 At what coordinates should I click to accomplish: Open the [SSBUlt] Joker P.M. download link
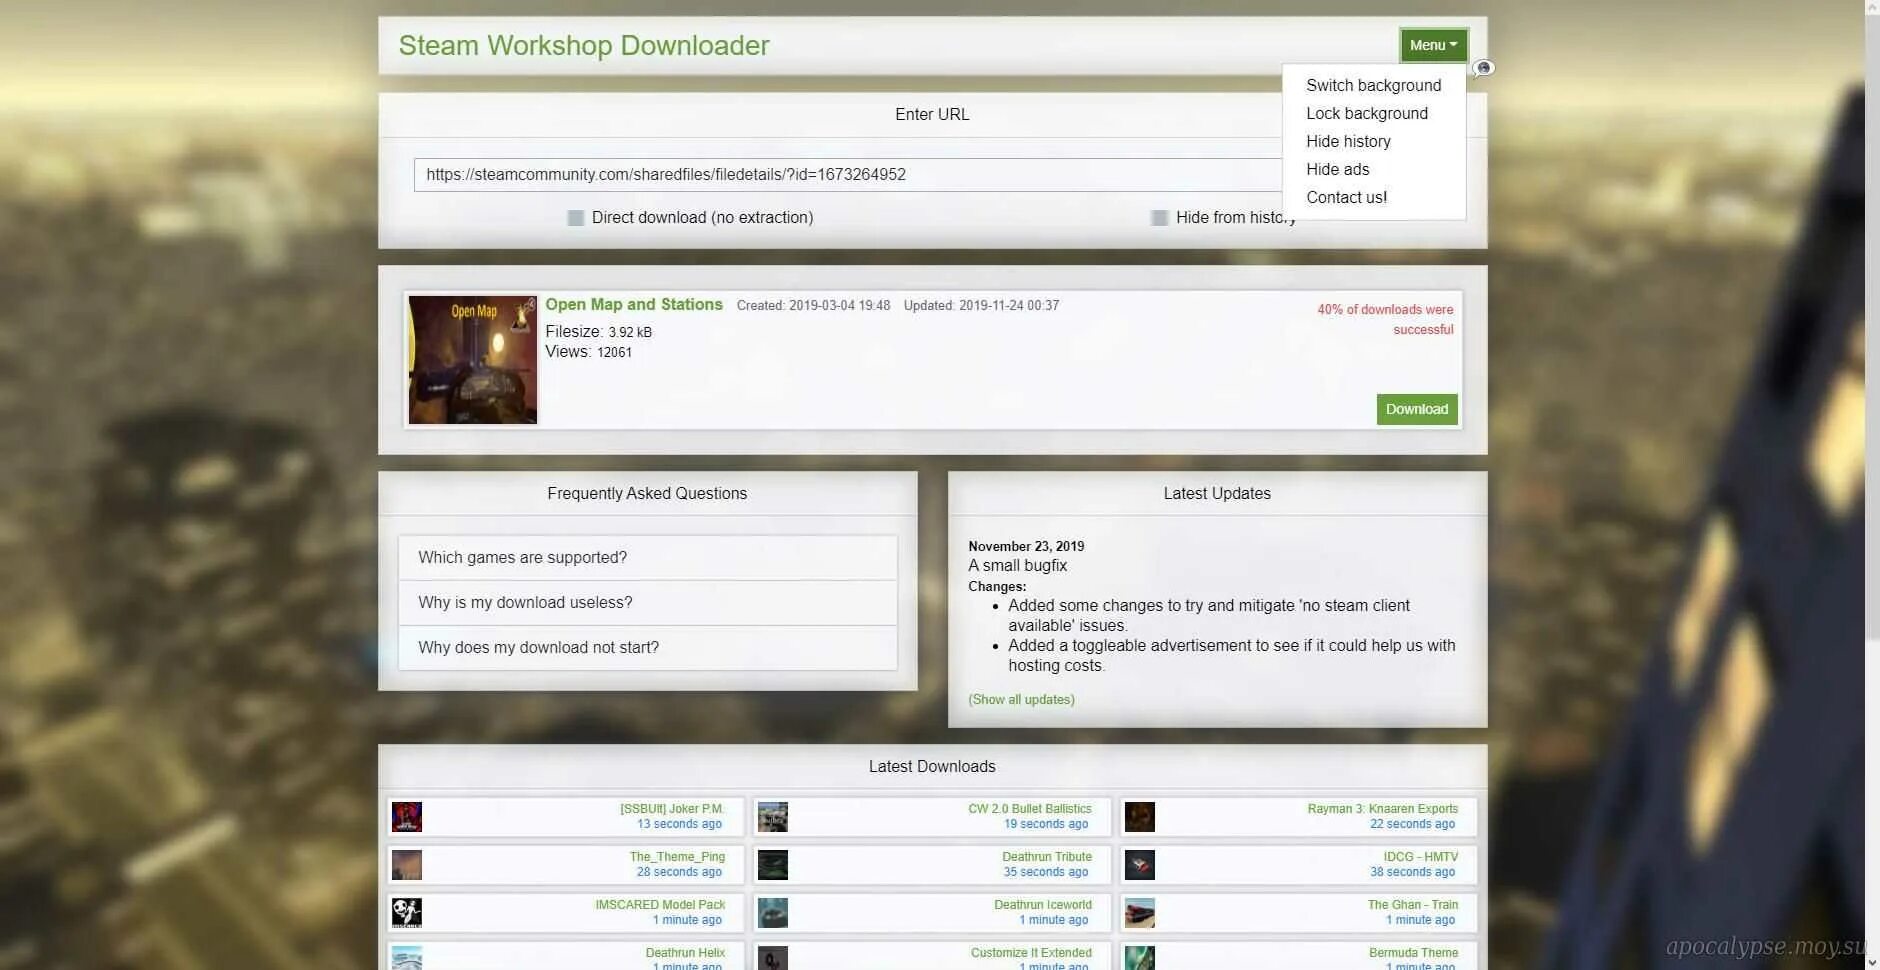tap(671, 809)
